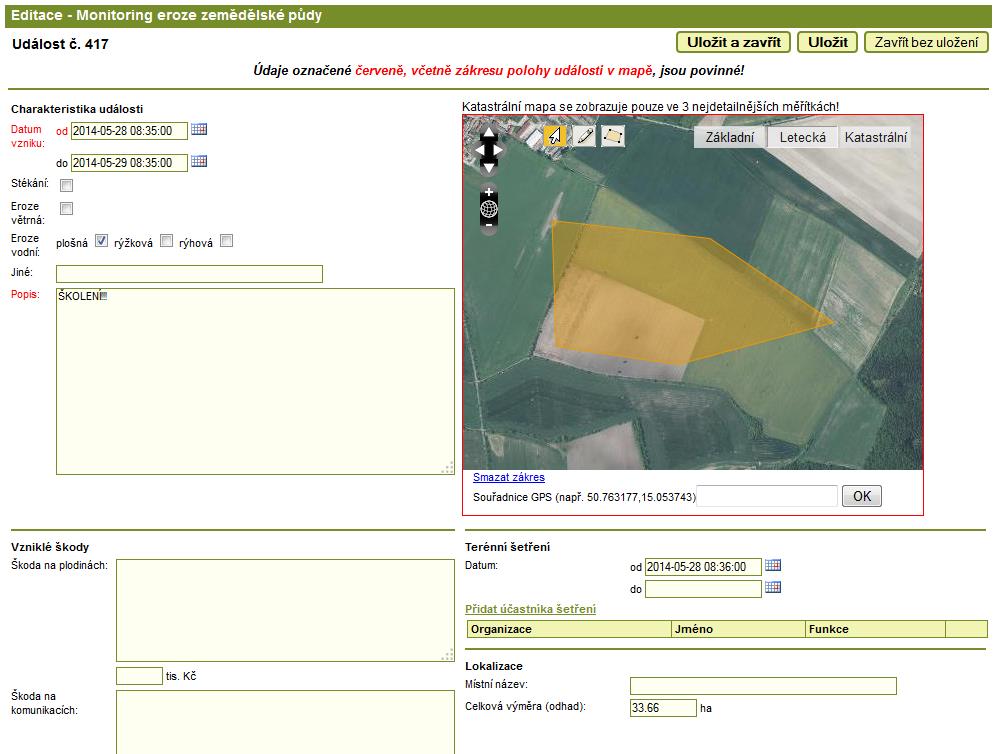The height and width of the screenshot is (754, 999).
Task: Focus Terénní šetření od date field
Action: (x=703, y=567)
